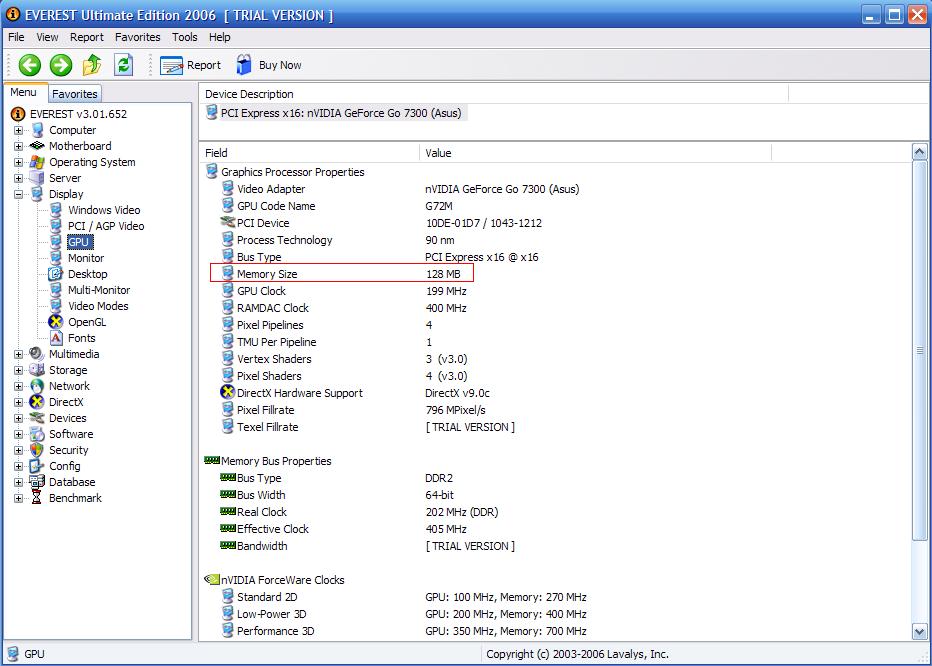Image resolution: width=932 pixels, height=666 pixels.
Task: Select the EVEREST v3.01.652 root icon
Action: point(18,114)
